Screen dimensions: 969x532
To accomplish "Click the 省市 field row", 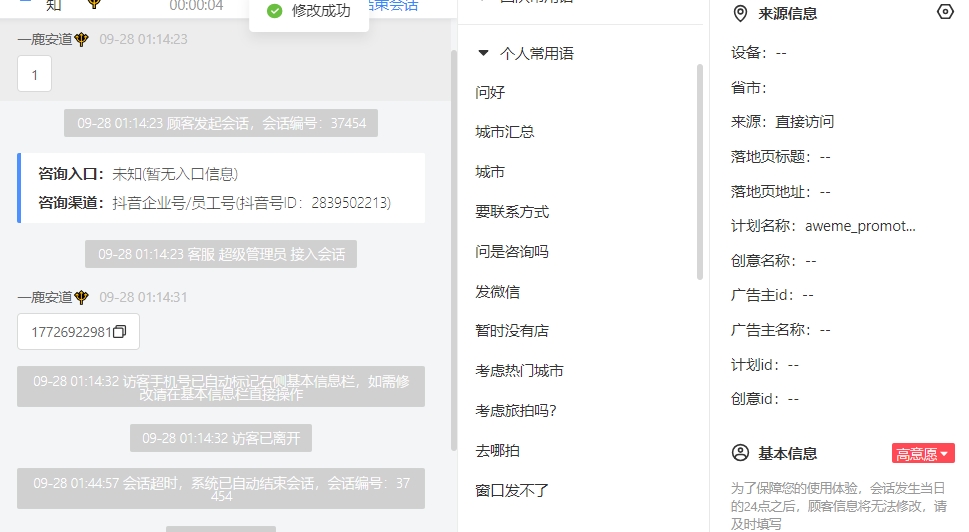I will [x=749, y=88].
